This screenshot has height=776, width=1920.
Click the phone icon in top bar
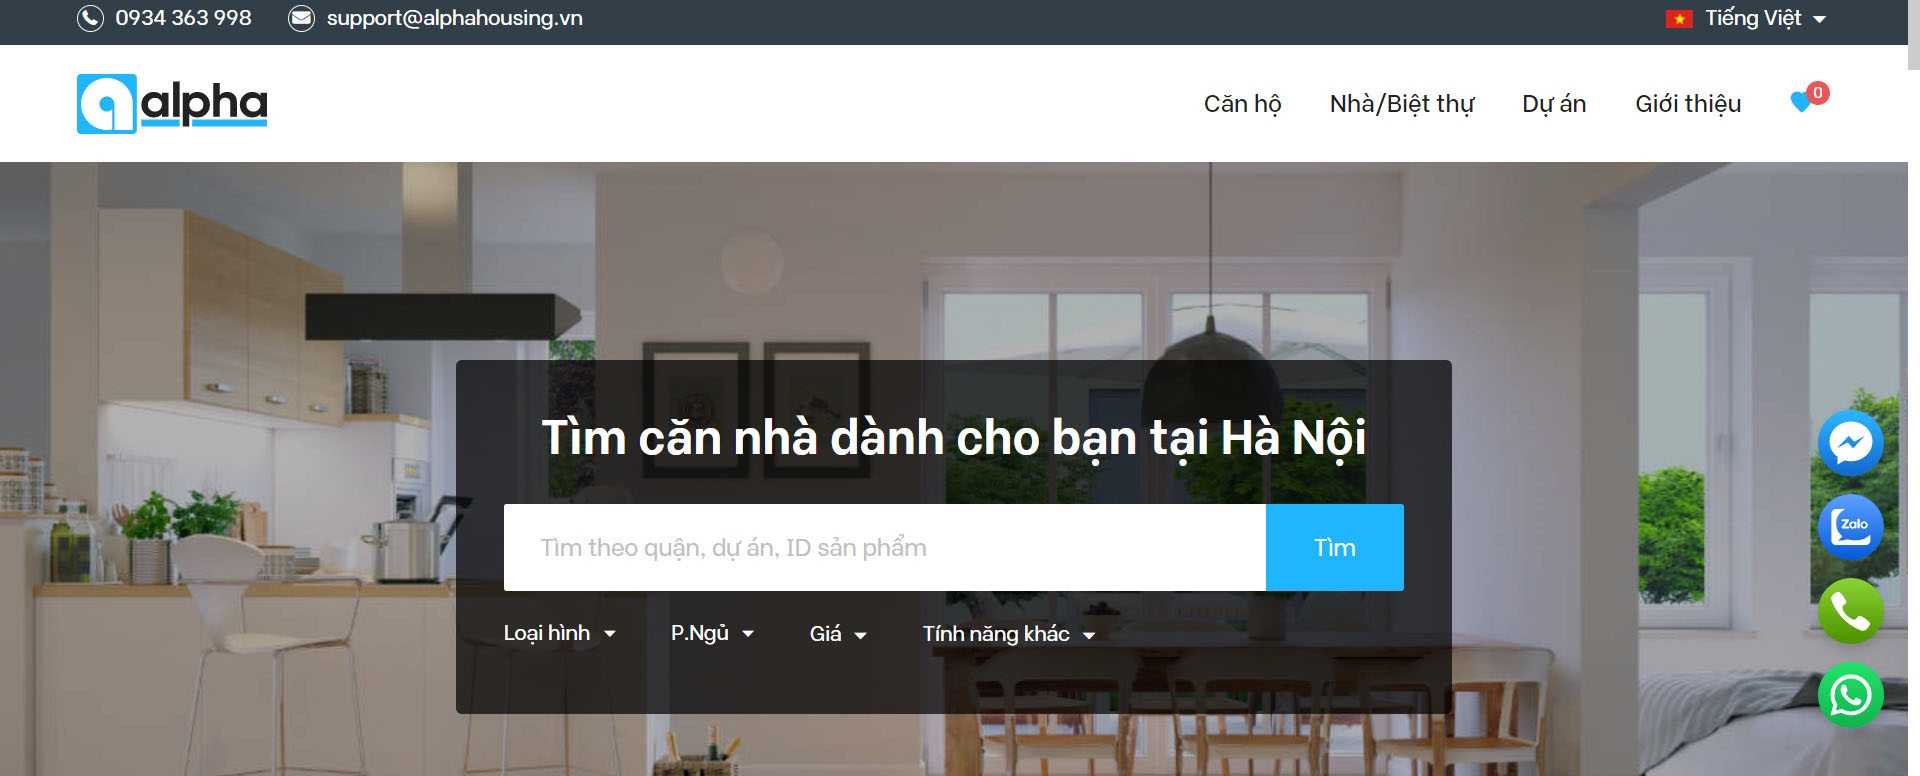tap(90, 18)
